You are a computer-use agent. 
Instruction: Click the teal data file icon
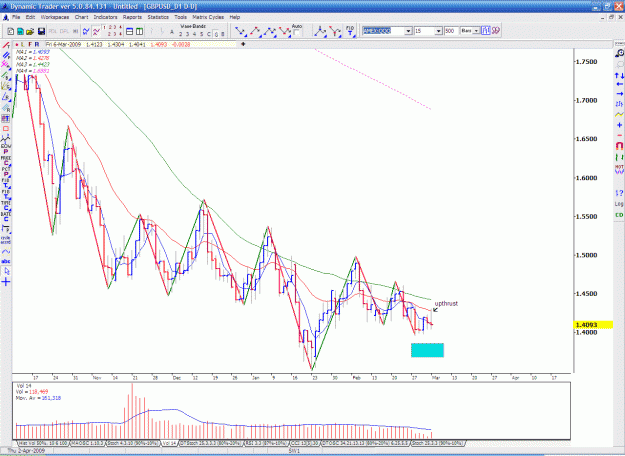pos(20,31)
